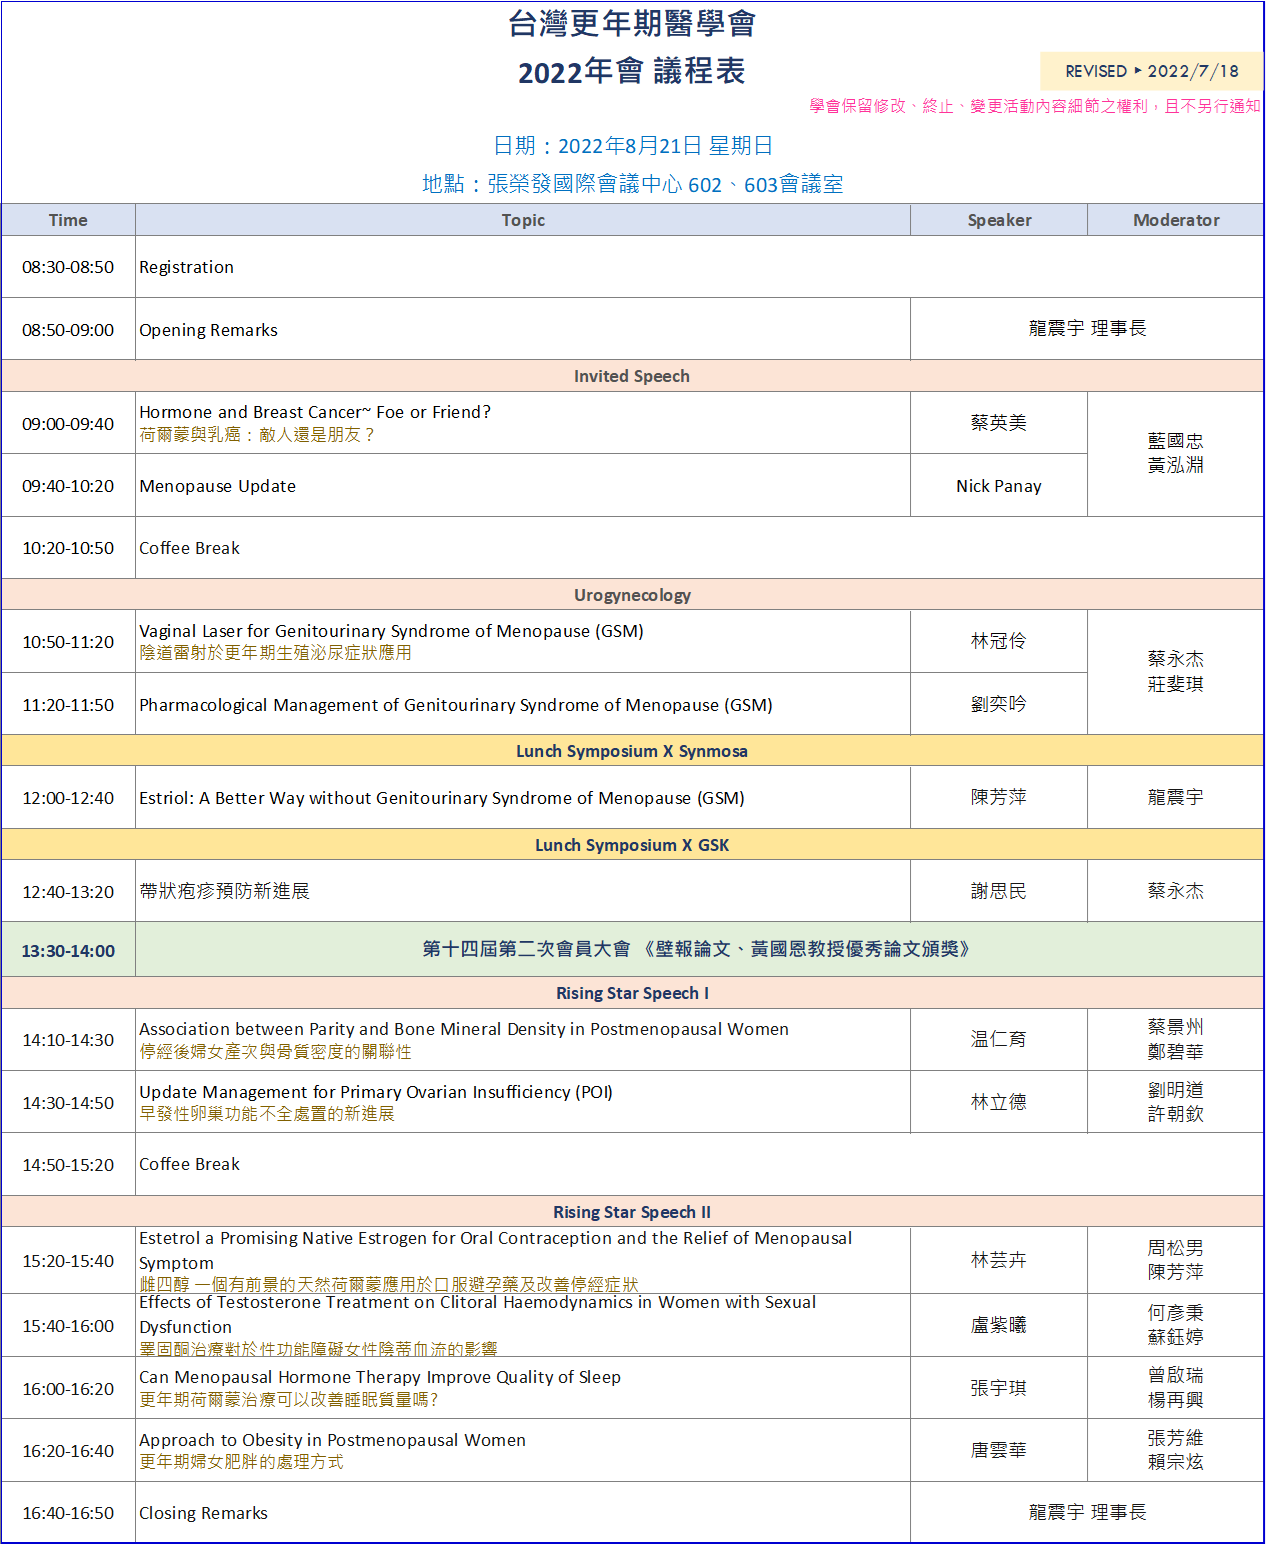Image resolution: width=1266 pixels, height=1545 pixels.
Task: Click Lunch Symposium X GSK header
Action: (x=632, y=845)
